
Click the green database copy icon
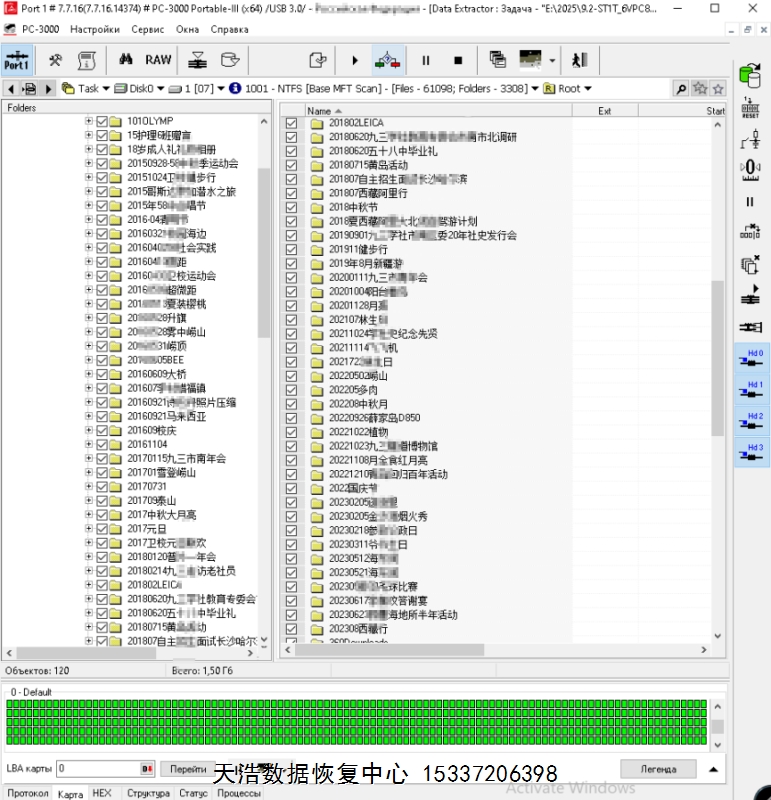point(750,76)
